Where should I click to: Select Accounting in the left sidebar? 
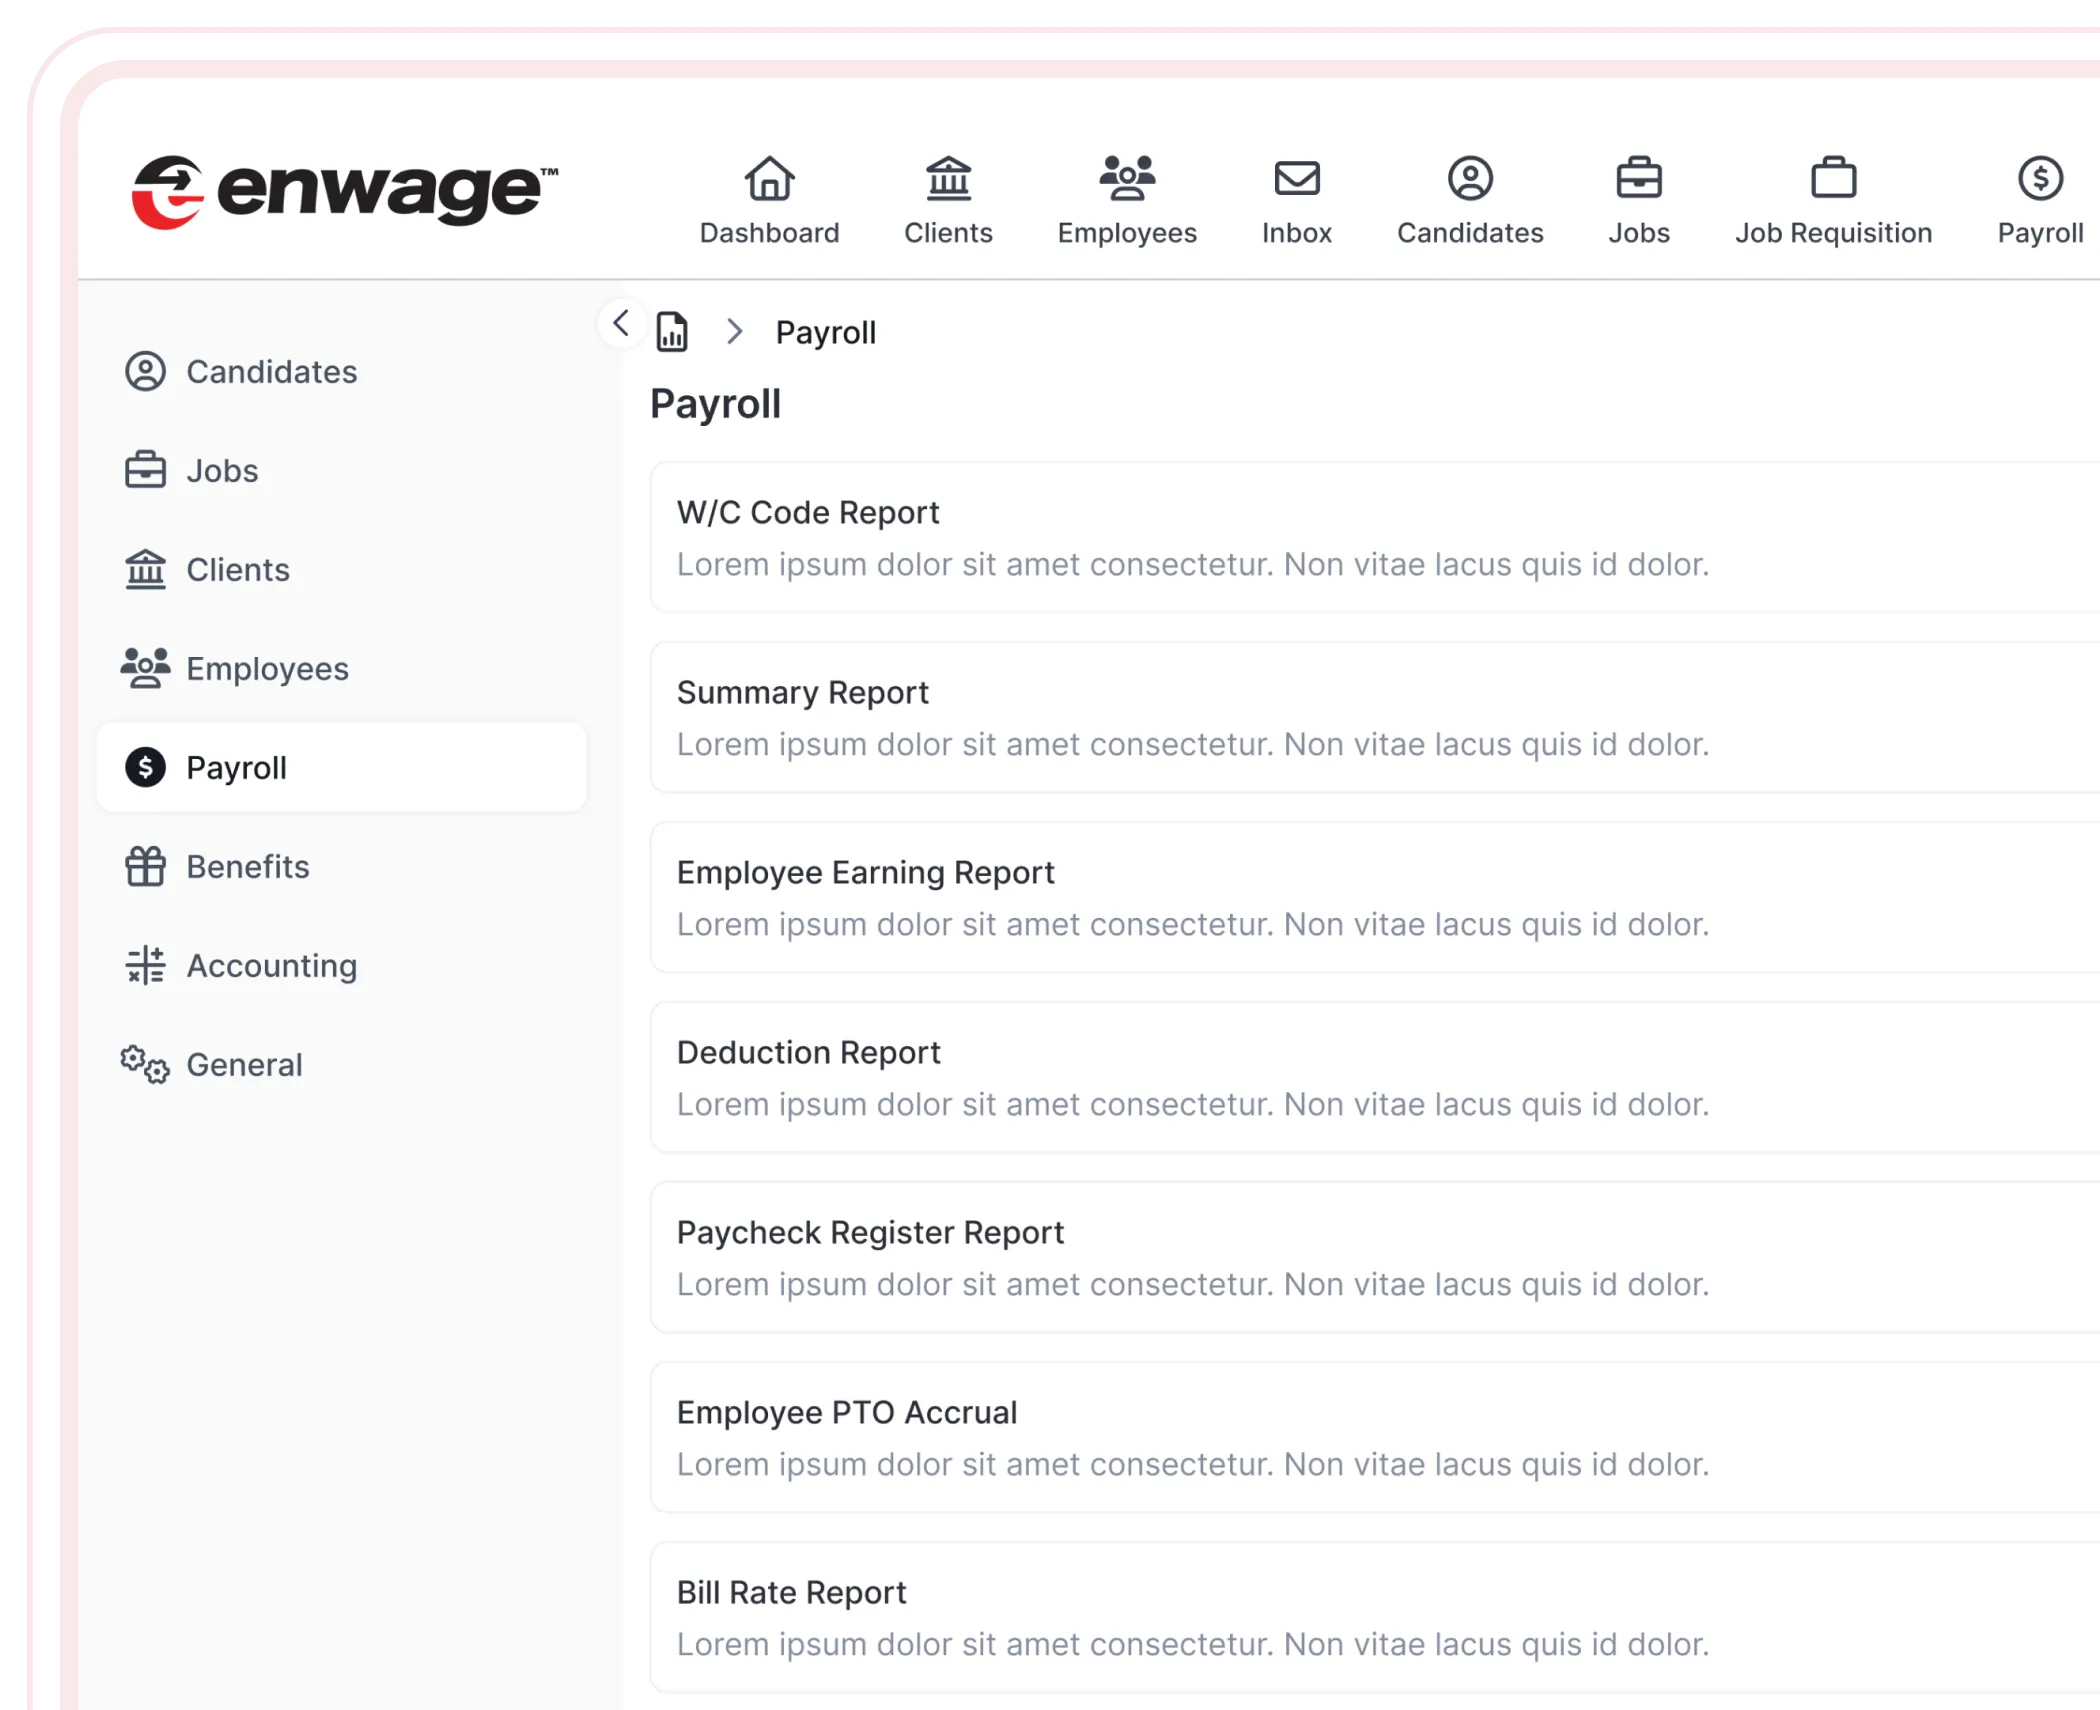[271, 966]
